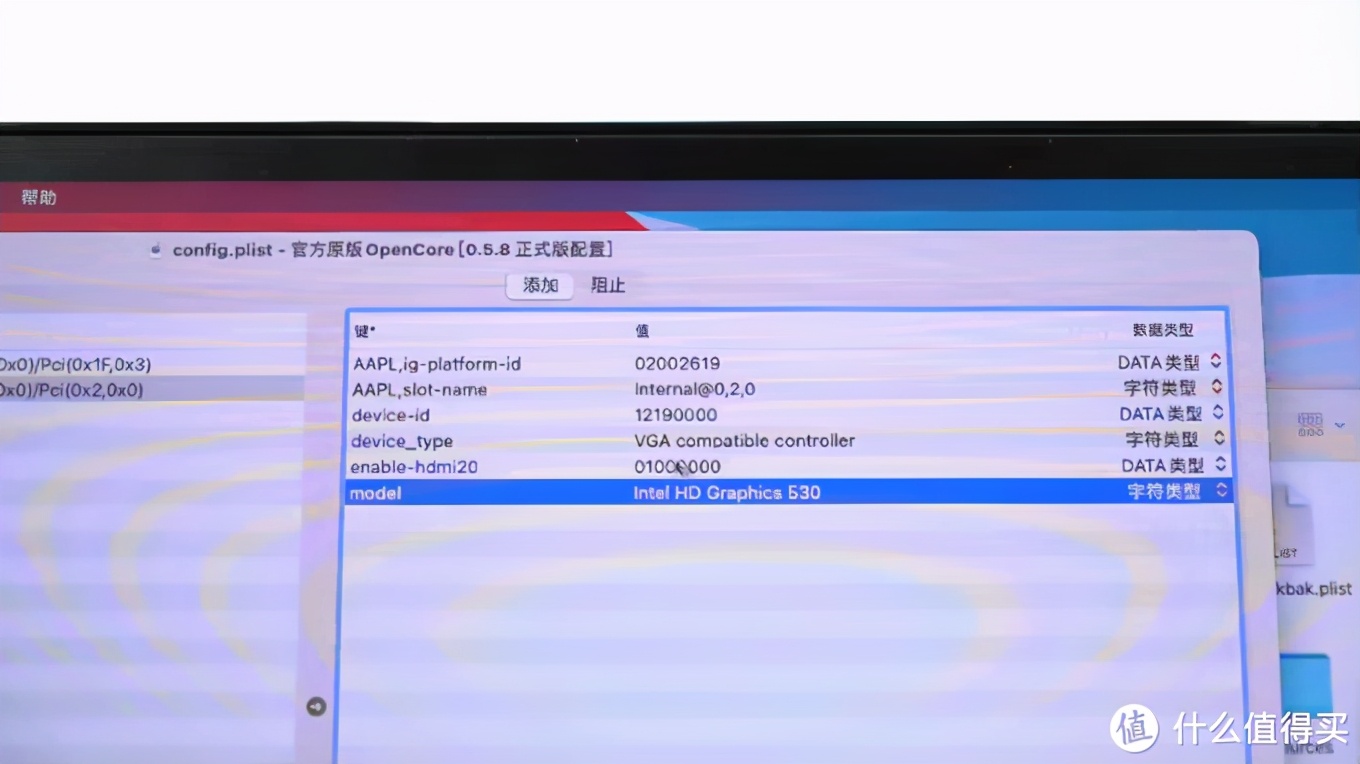Image resolution: width=1360 pixels, height=764 pixels.
Task: Sort by the 键 column header
Action: click(364, 331)
